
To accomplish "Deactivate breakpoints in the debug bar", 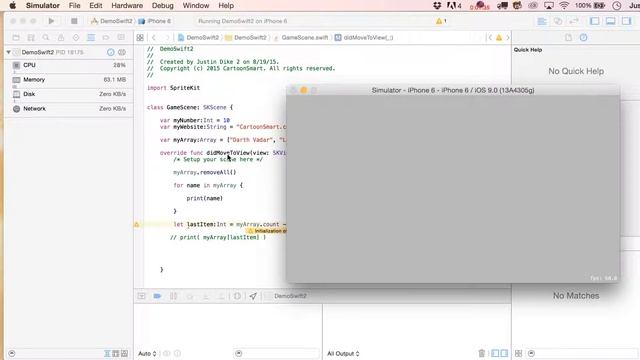I will tap(157, 296).
